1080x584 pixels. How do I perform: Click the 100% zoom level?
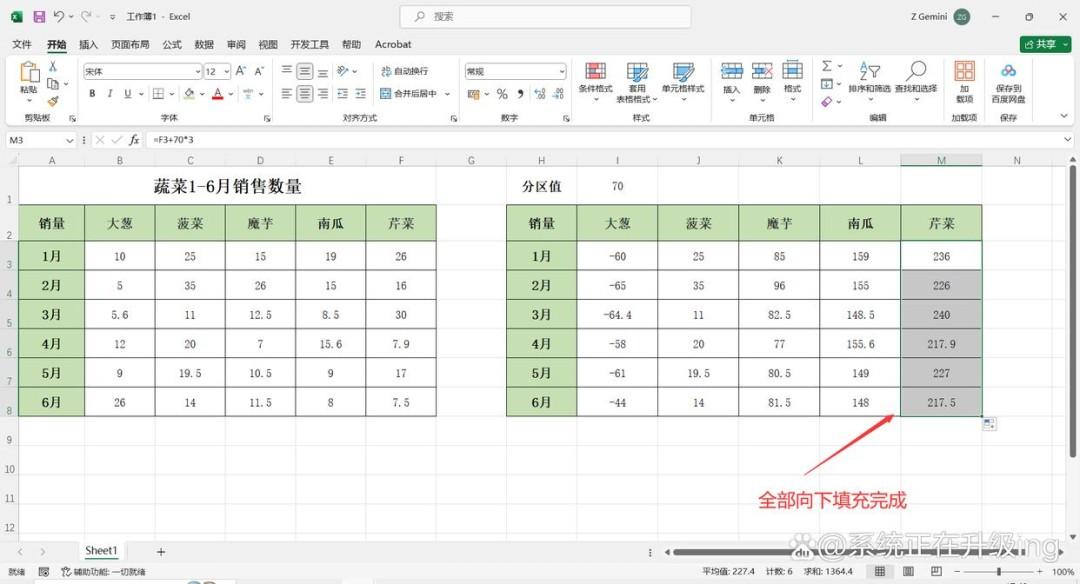[1063, 572]
